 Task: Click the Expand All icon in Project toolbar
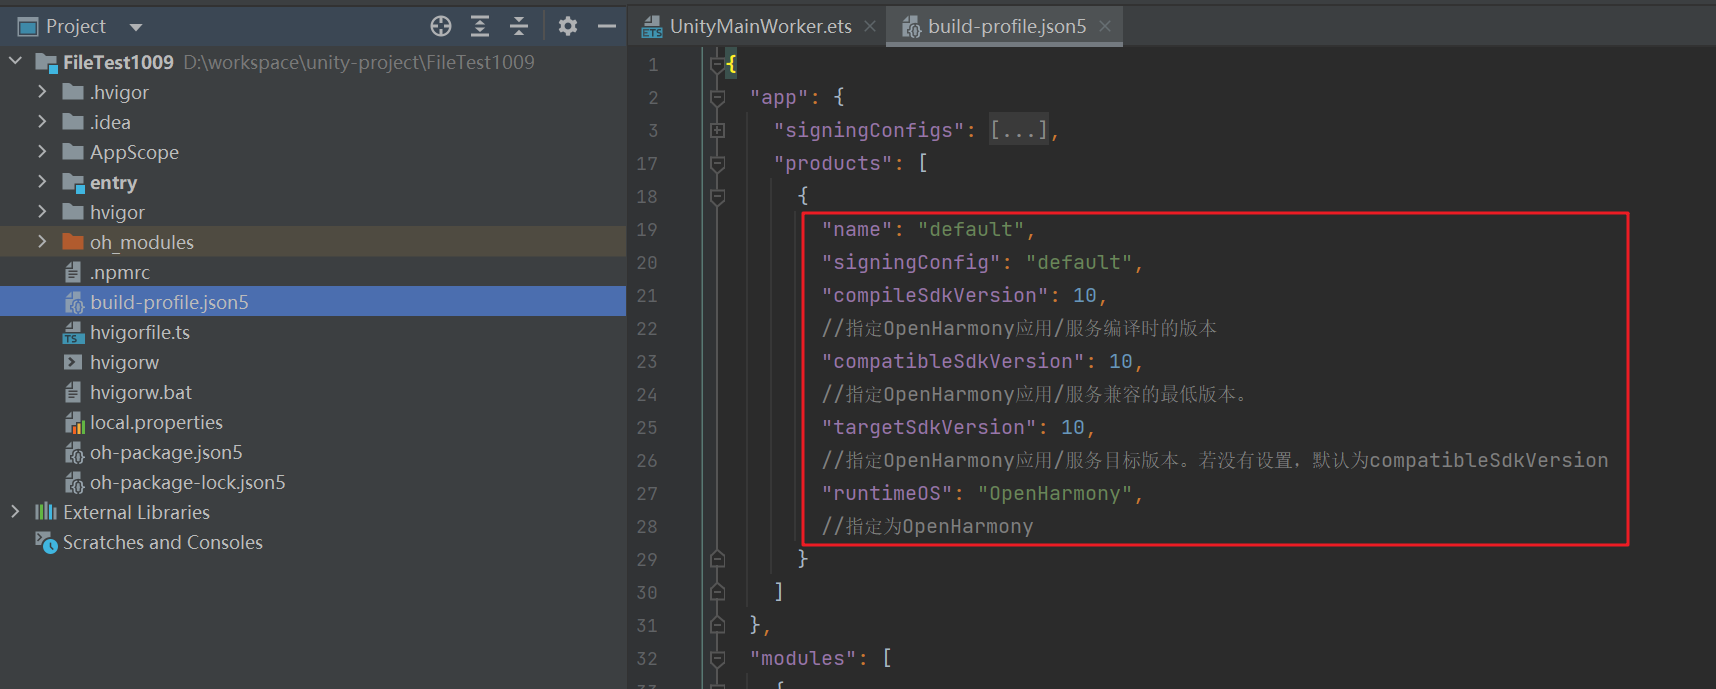click(480, 26)
